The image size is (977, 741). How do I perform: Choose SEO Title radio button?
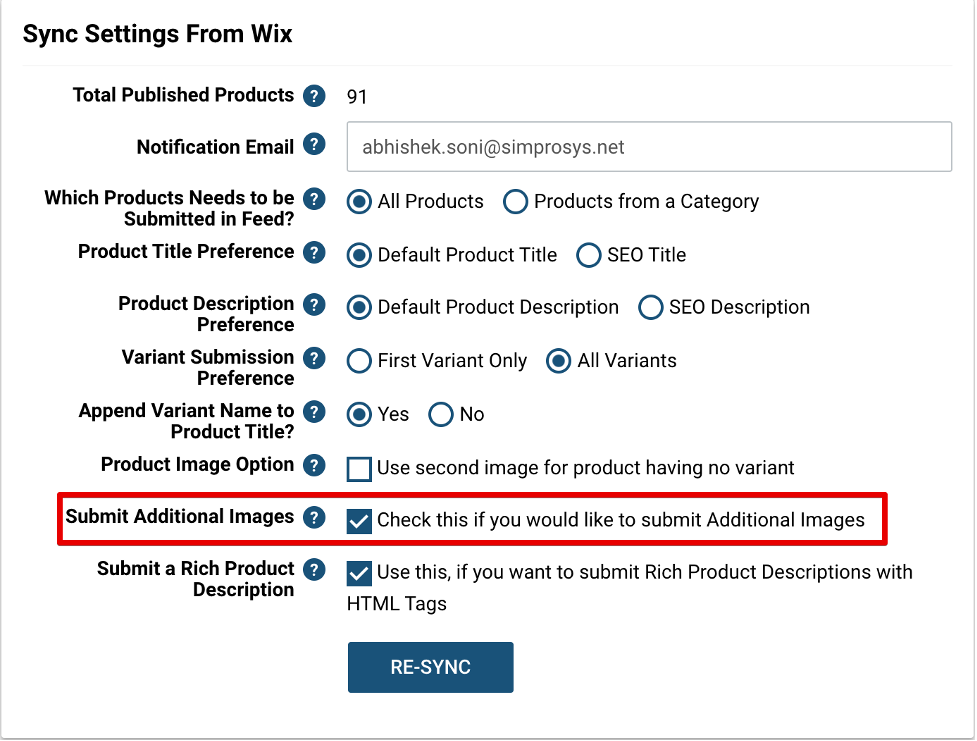point(588,255)
